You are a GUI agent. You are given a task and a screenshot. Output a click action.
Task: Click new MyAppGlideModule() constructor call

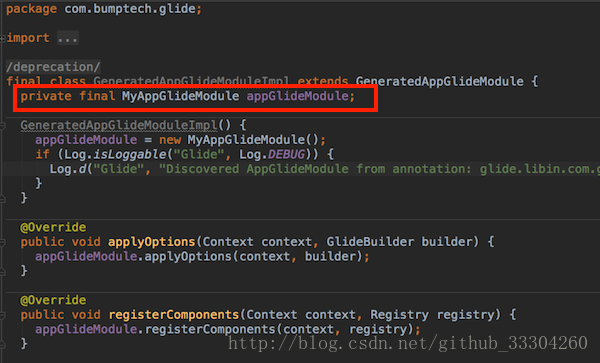tap(239, 140)
